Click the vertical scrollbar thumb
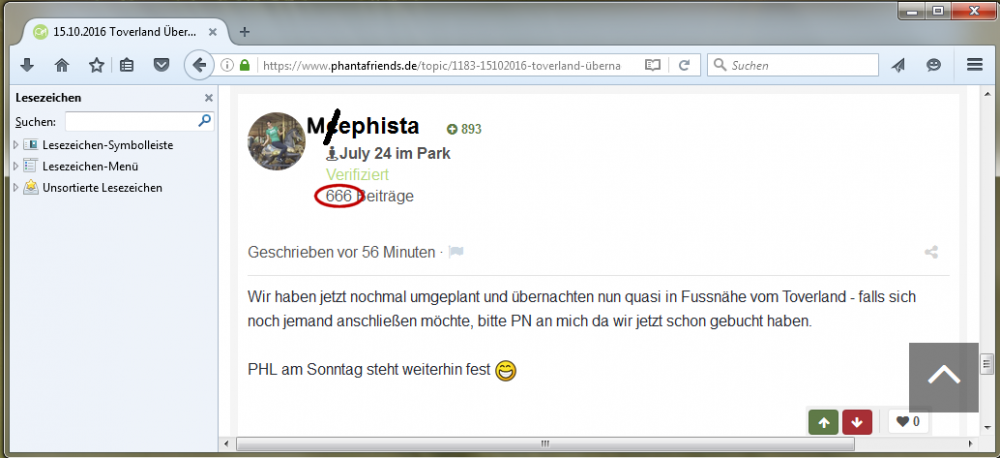This screenshot has height=458, width=1000. tap(987, 364)
